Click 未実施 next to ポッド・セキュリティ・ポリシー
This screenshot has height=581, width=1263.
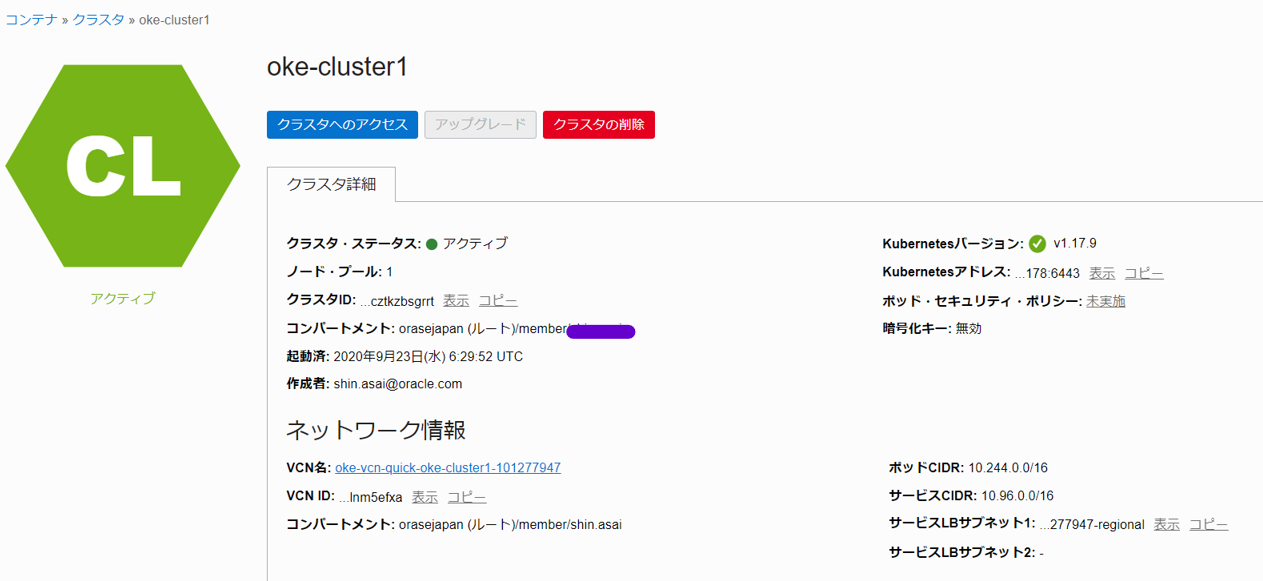coord(1105,299)
